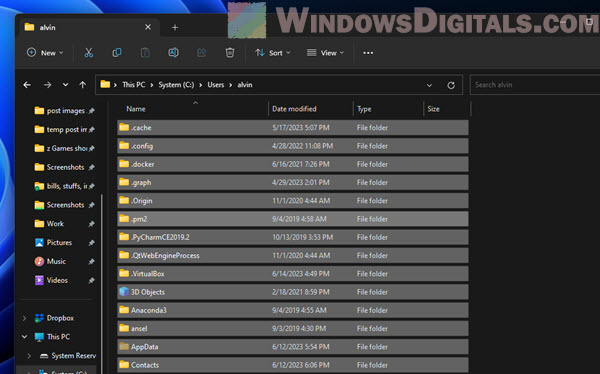Open the New dropdown menu
The height and width of the screenshot is (374, 600).
click(45, 53)
